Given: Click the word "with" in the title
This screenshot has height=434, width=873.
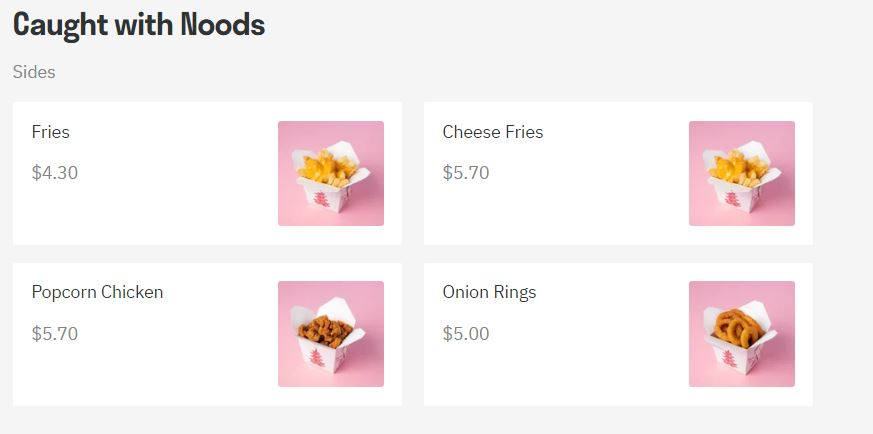Looking at the screenshot, I should tap(145, 26).
